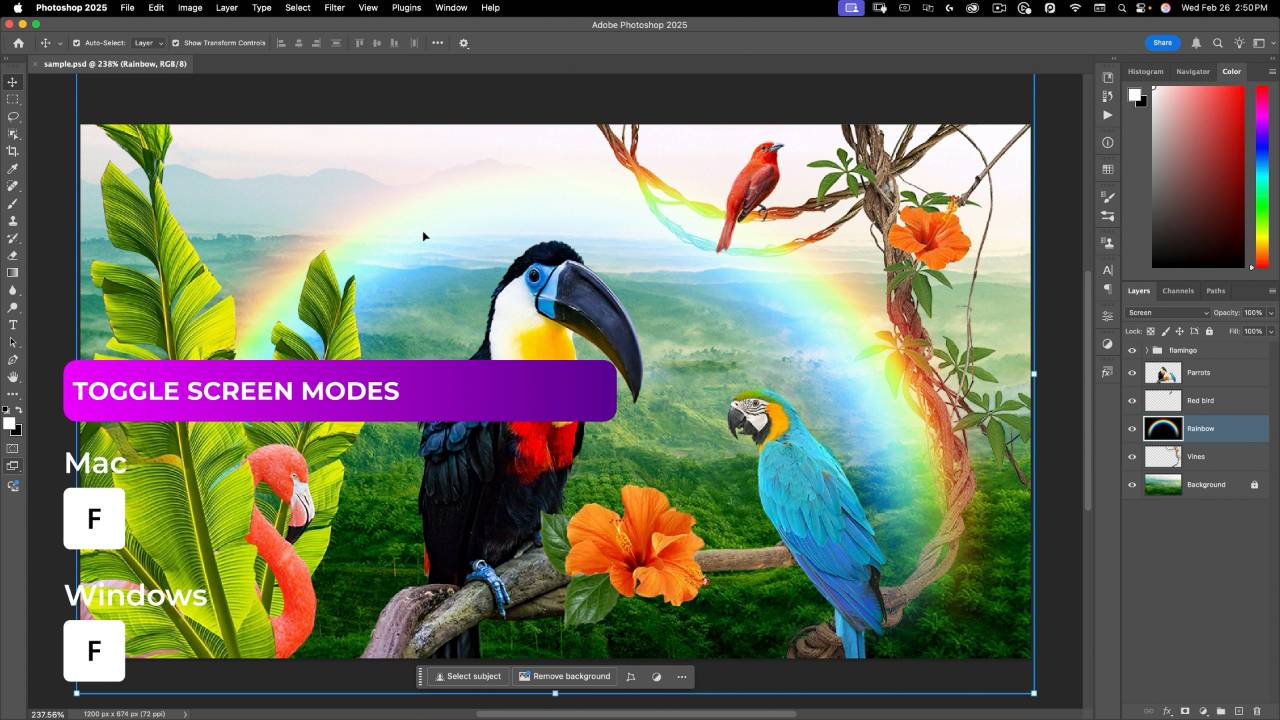
Task: Open the Character panel icon
Action: click(x=1108, y=270)
